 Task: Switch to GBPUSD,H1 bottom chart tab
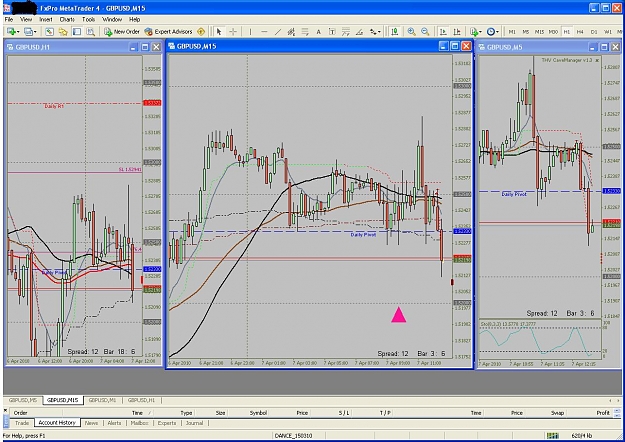[x=142, y=400]
